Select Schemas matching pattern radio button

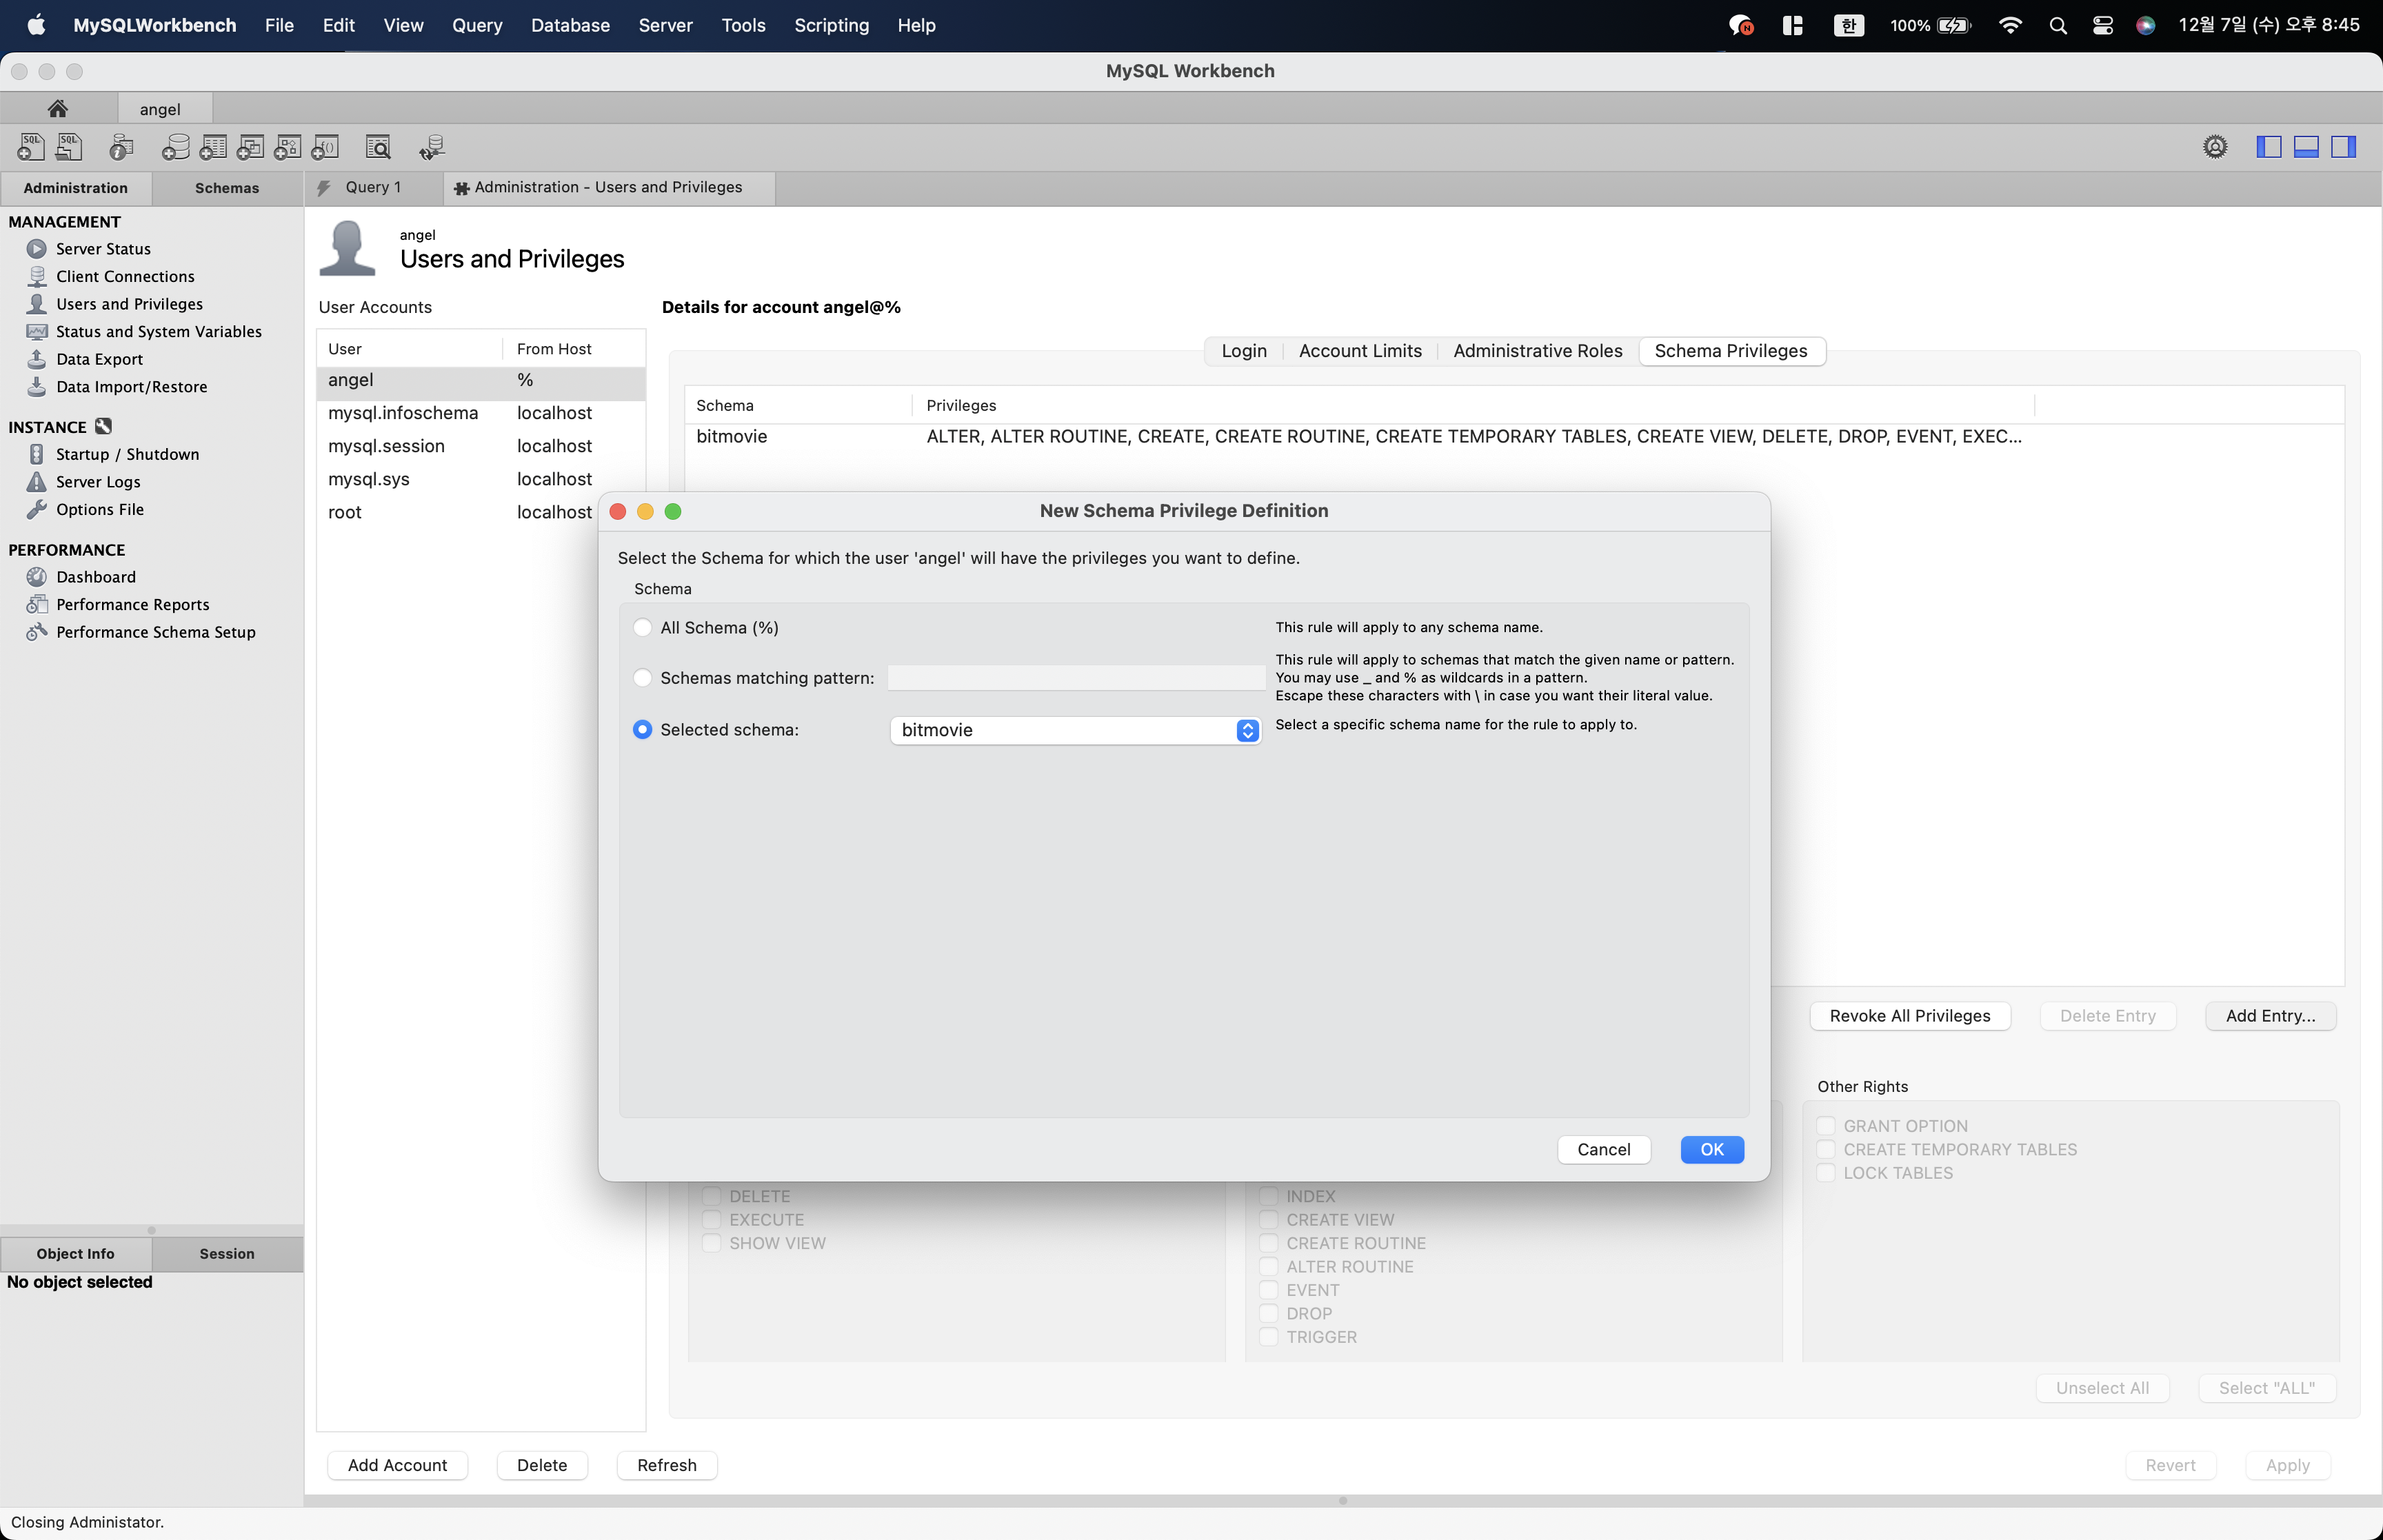tap(643, 678)
